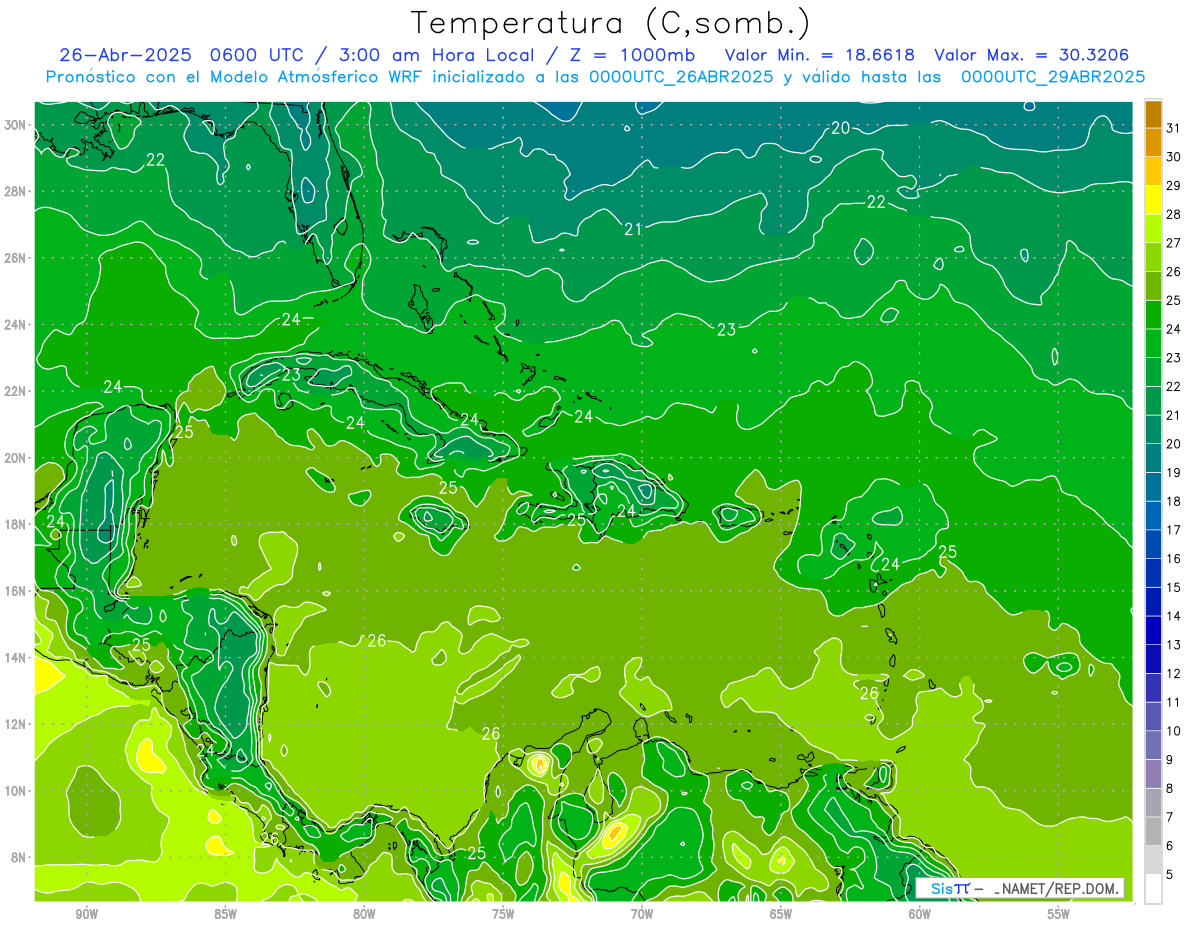The width and height of the screenshot is (1200, 927).
Task: Click the '80W' longitude axis label
Action: 364,915
